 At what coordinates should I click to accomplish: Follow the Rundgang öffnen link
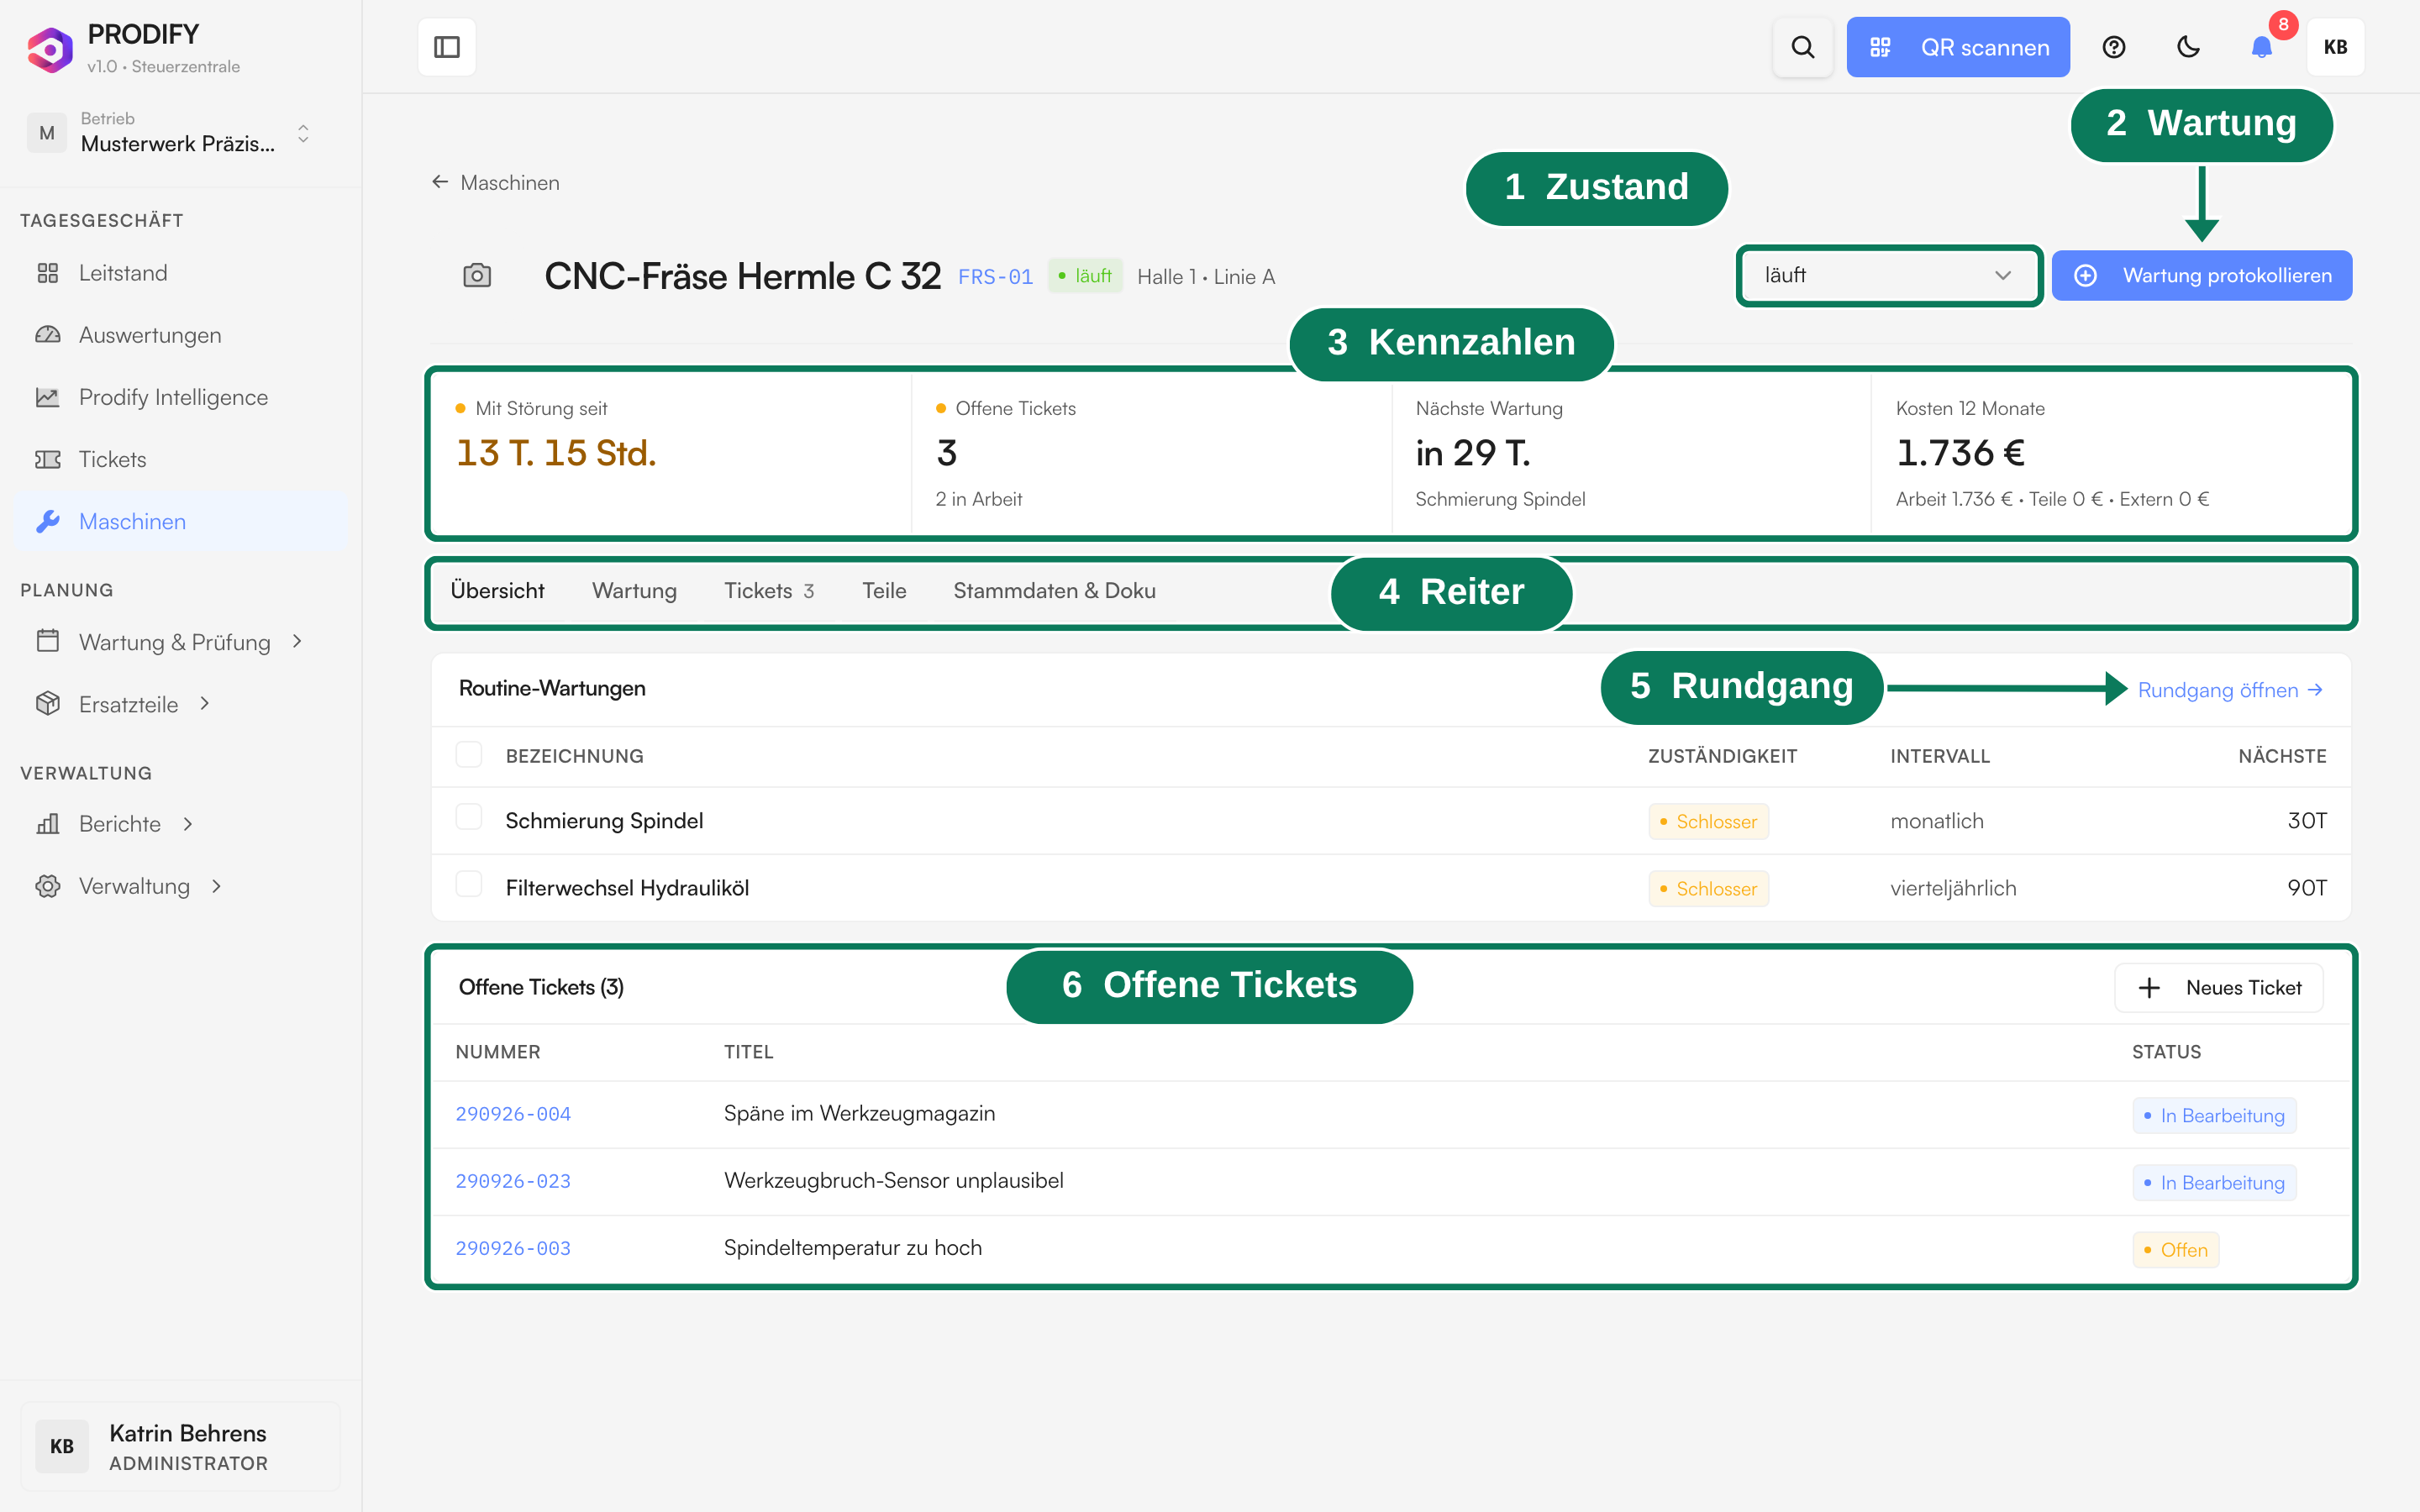click(x=2229, y=690)
